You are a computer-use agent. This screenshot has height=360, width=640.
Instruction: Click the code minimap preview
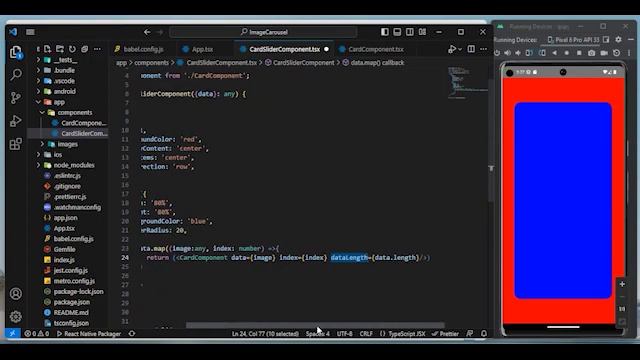coord(467,84)
